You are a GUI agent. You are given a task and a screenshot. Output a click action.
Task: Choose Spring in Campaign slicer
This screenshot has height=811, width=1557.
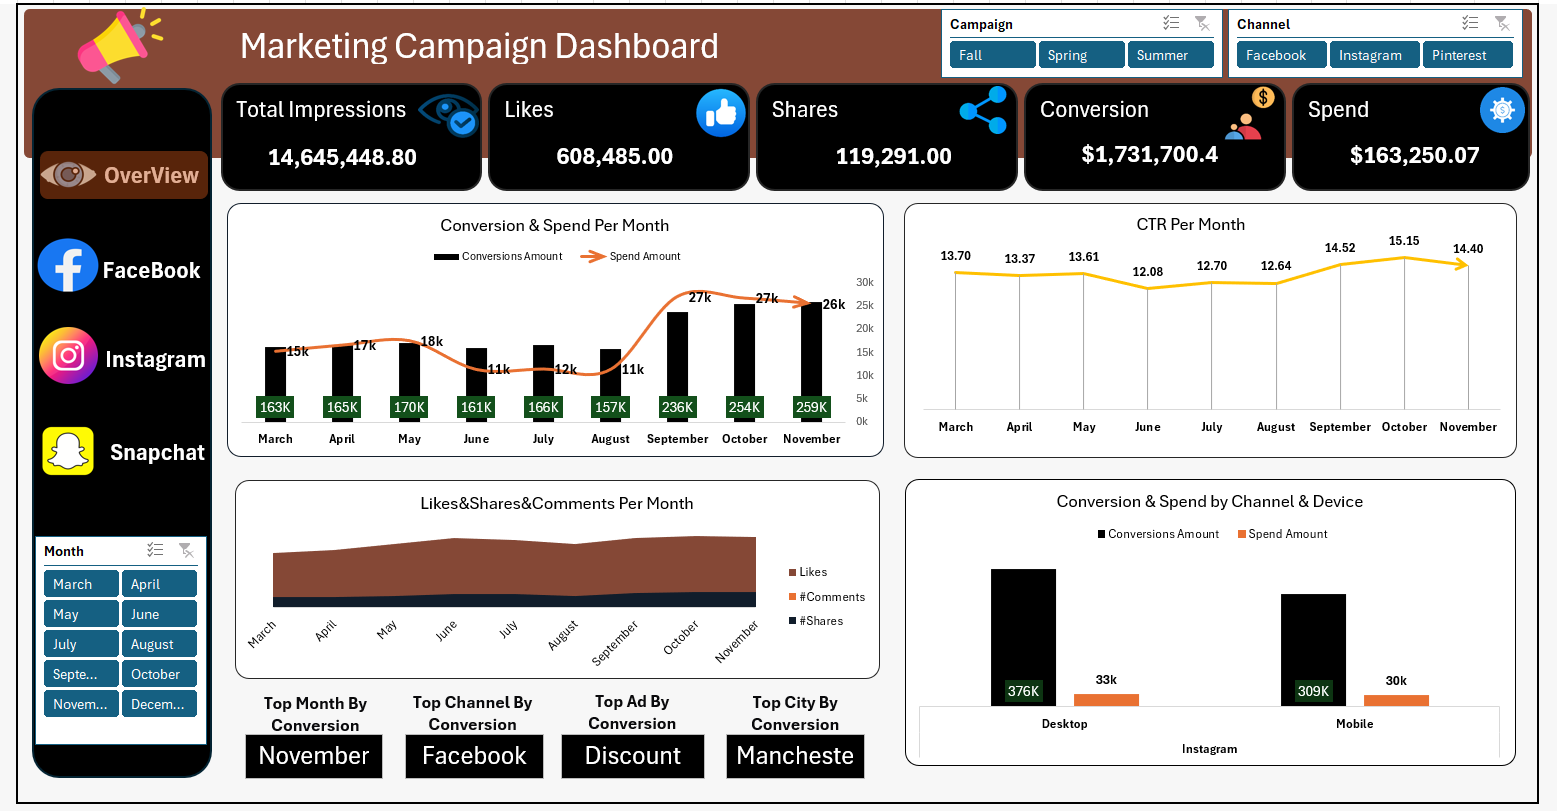(1081, 55)
